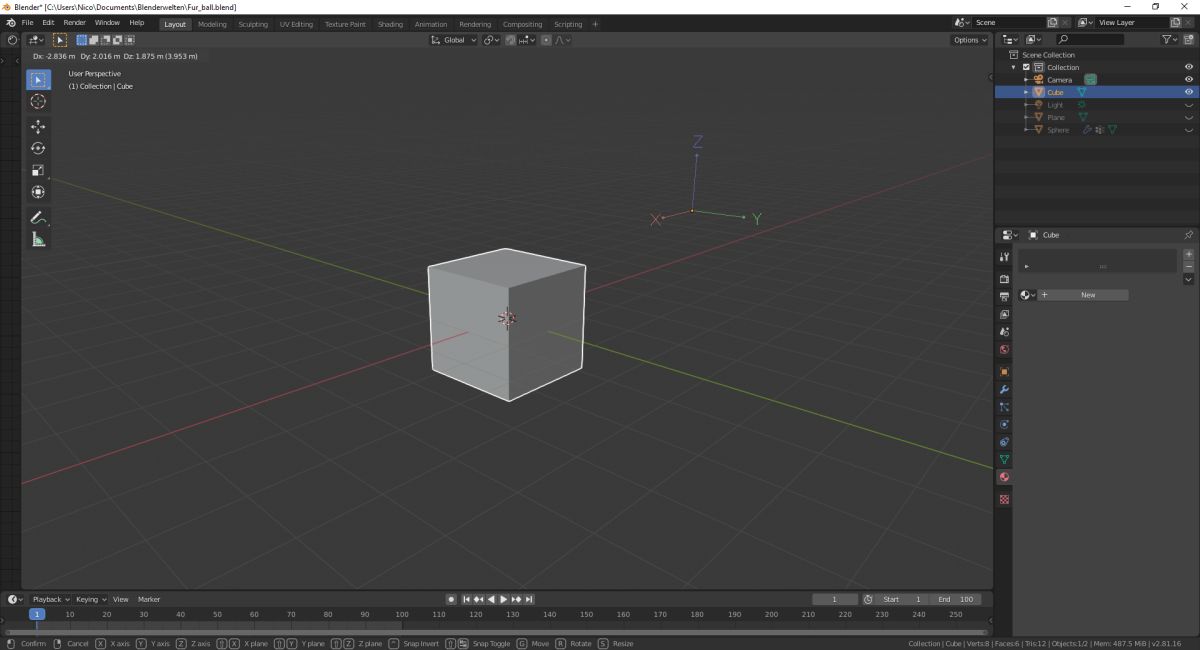
Task: Open the Texture properties tab
Action: [x=1004, y=499]
